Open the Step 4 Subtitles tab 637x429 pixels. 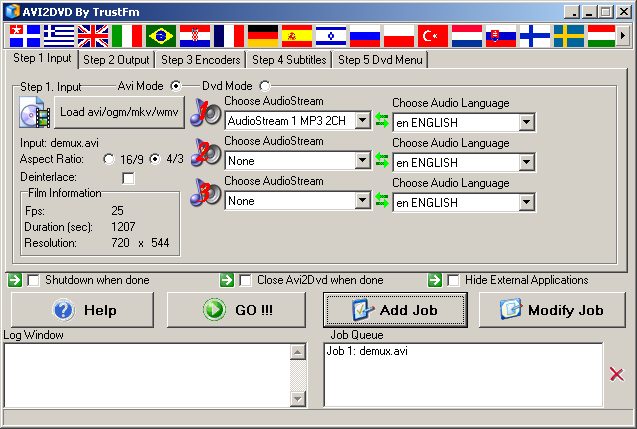pos(289,60)
